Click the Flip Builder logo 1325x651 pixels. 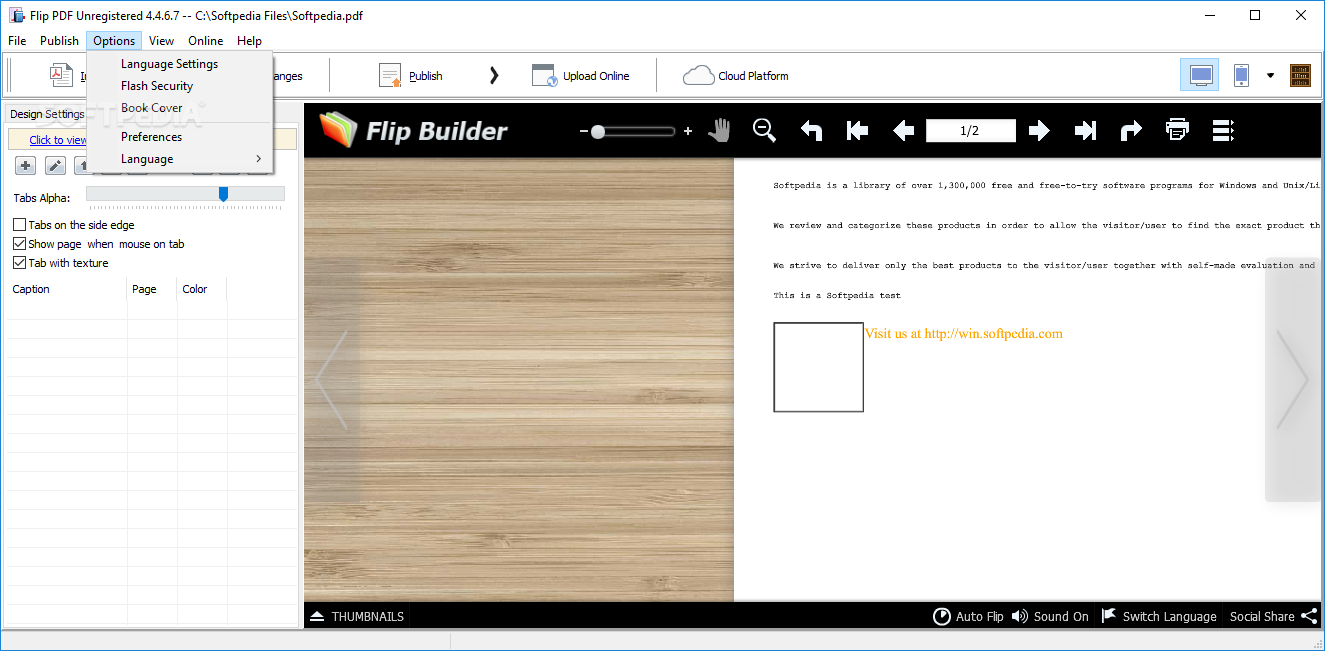click(413, 130)
